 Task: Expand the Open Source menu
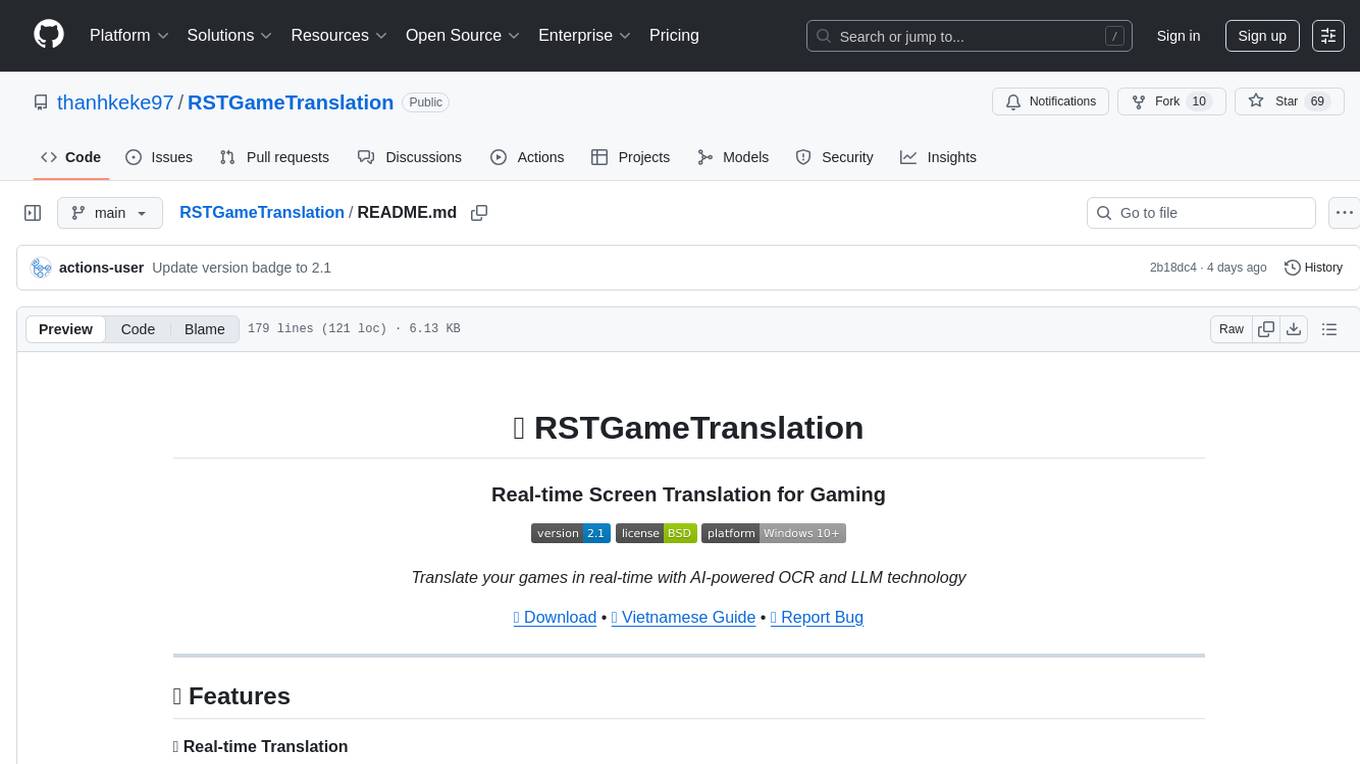463,35
